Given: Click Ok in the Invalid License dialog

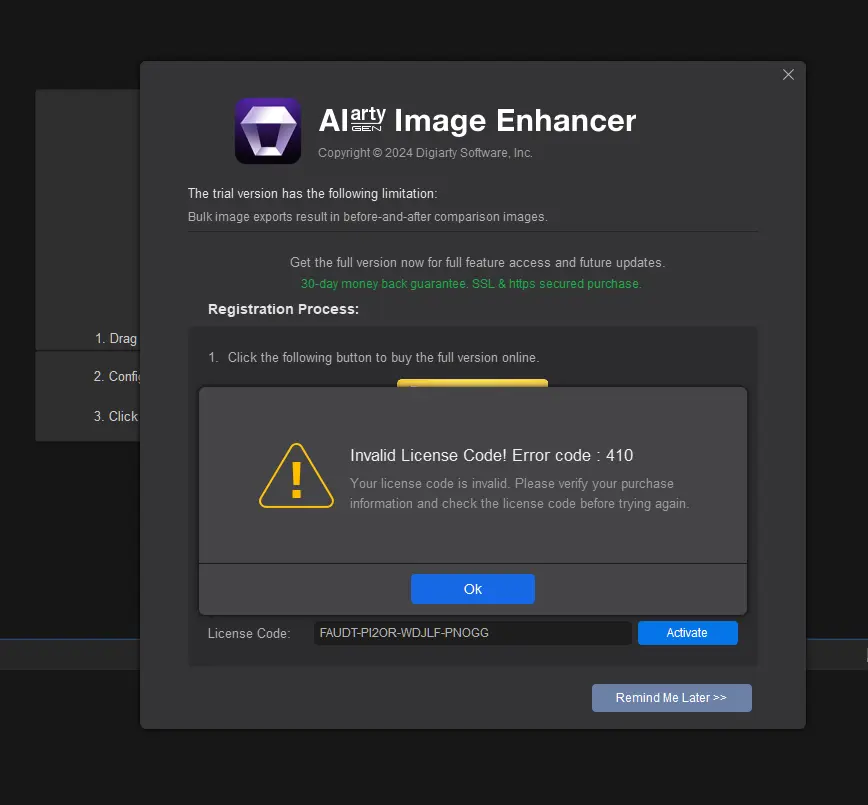Looking at the screenshot, I should click(473, 589).
